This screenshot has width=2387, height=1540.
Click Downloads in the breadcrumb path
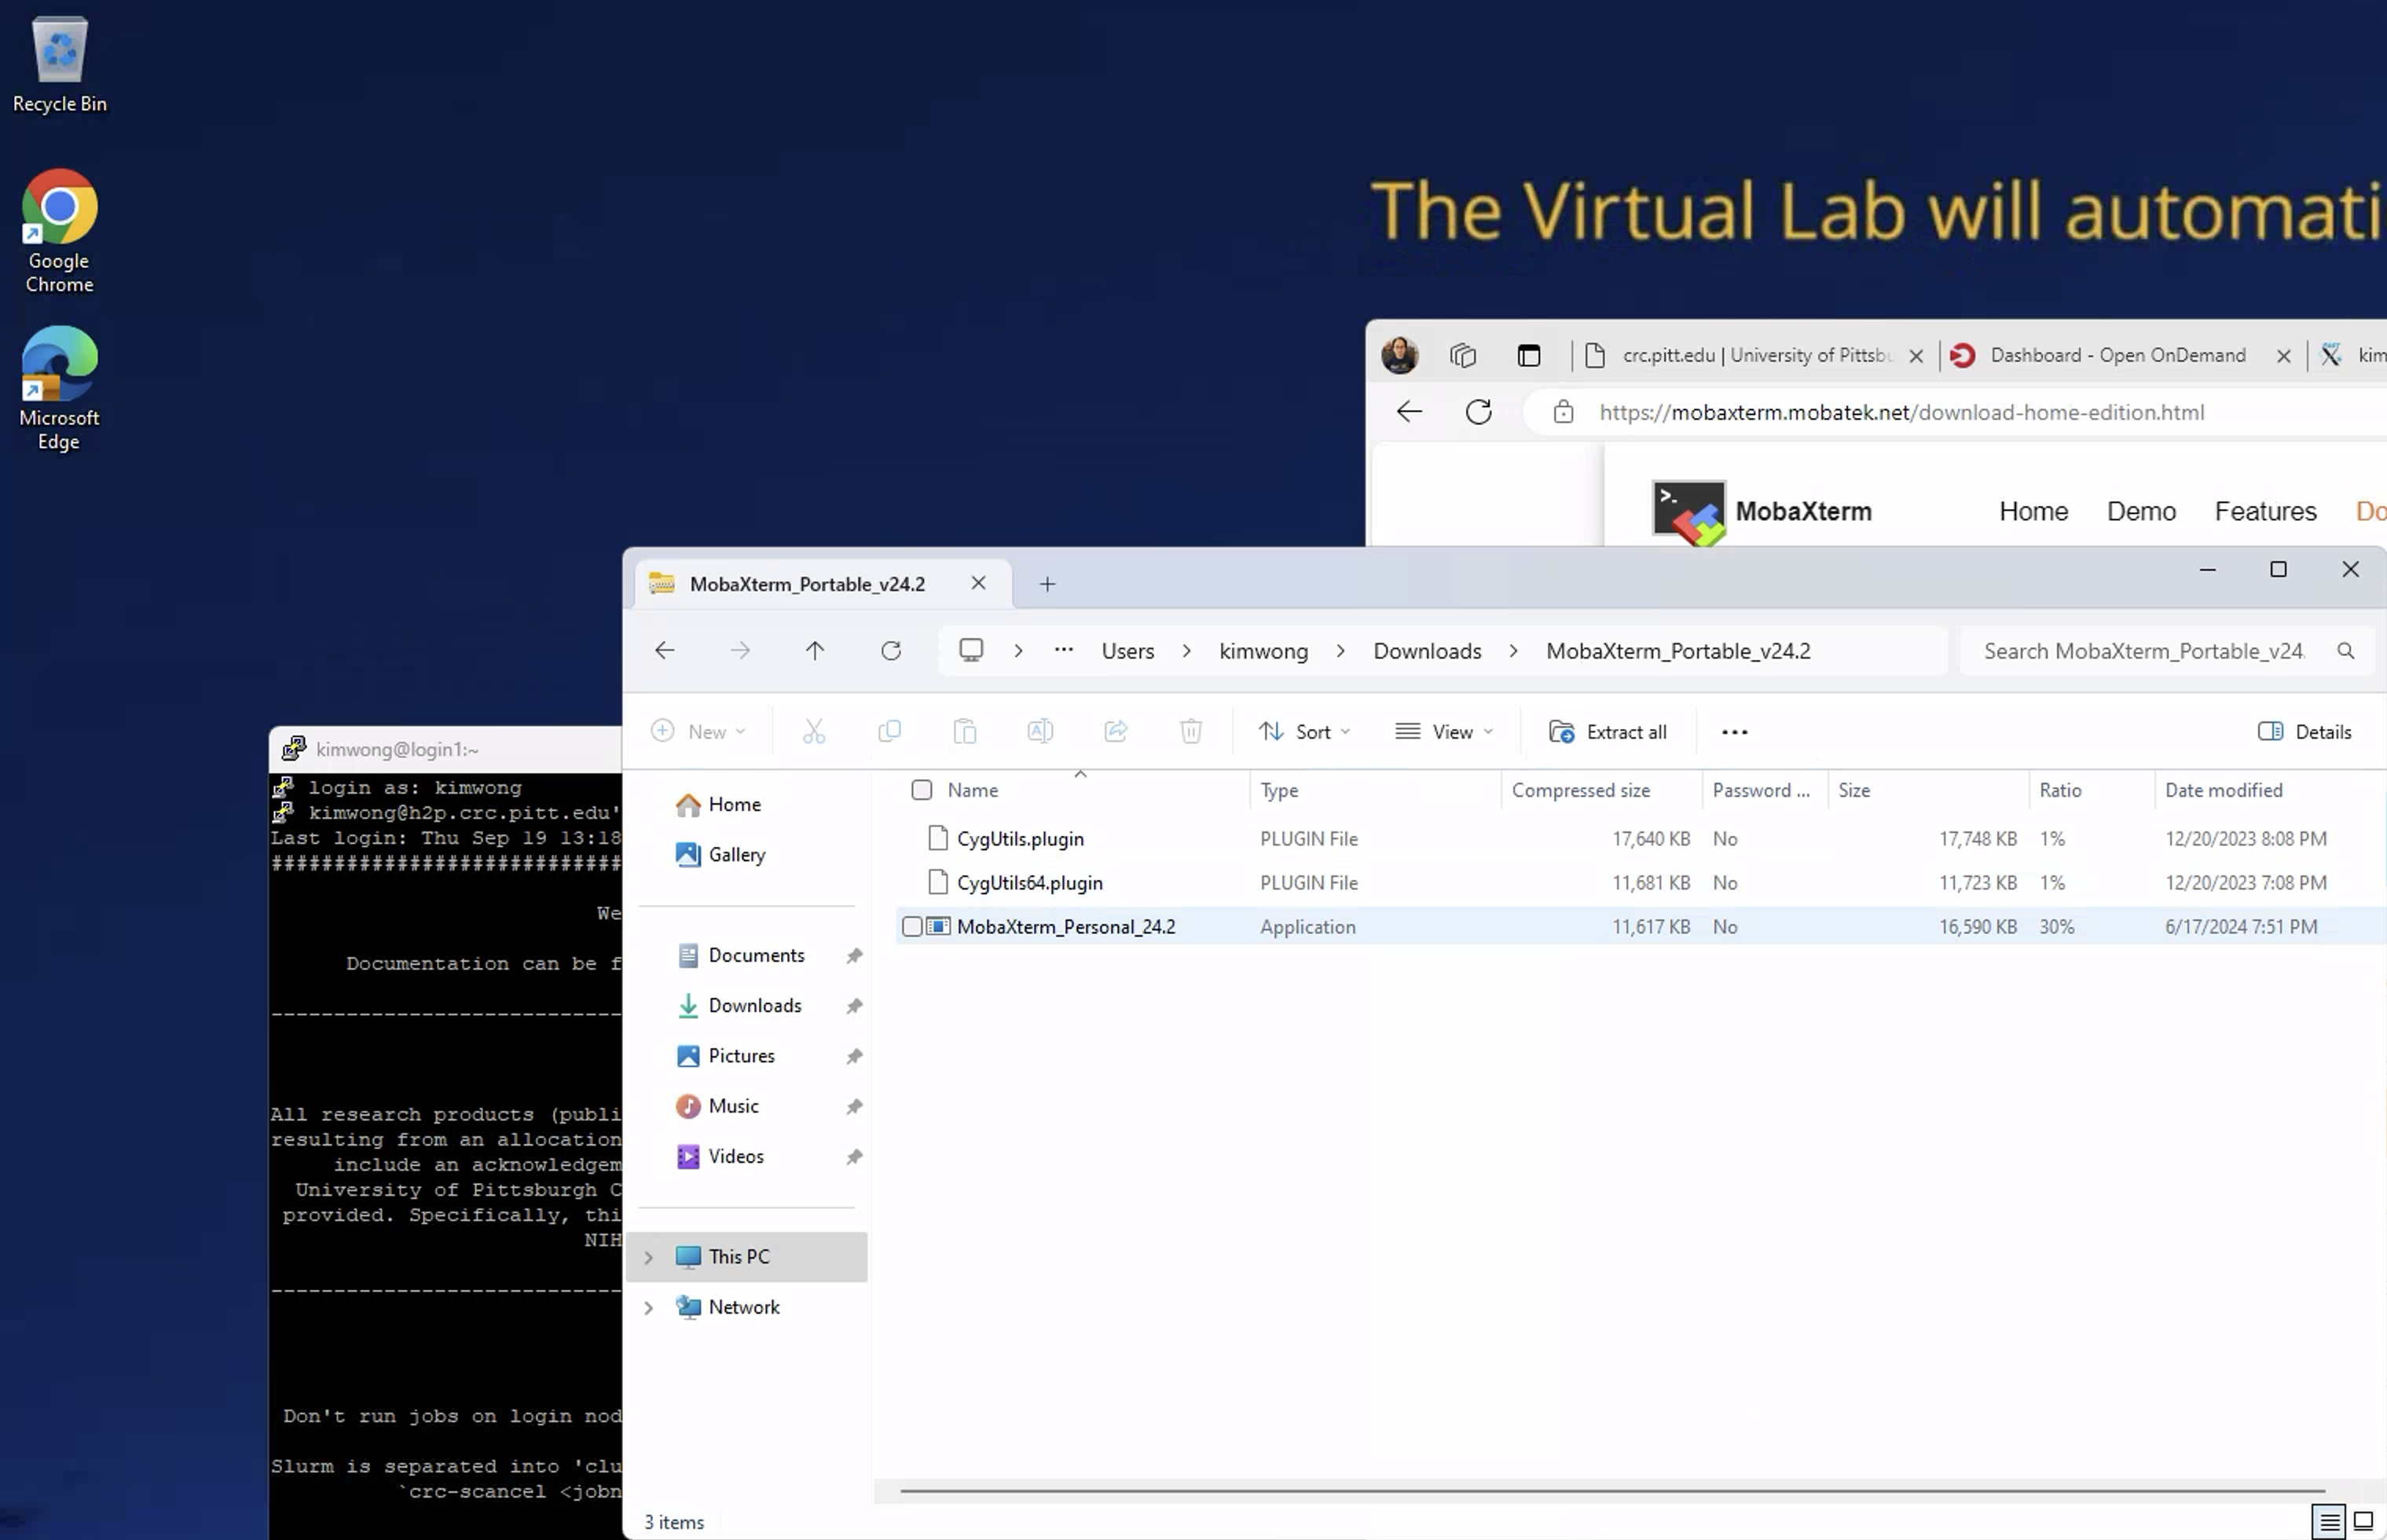pyautogui.click(x=1427, y=651)
